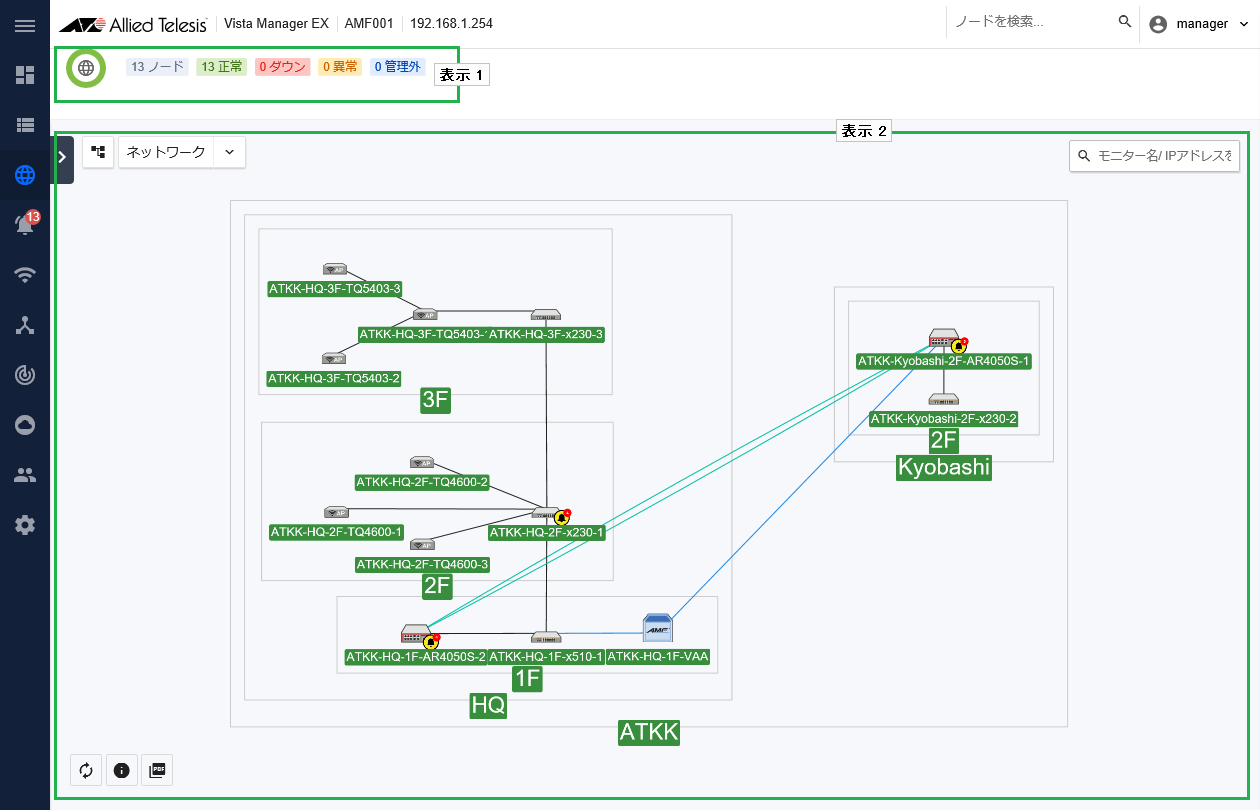This screenshot has width=1260, height=810.
Task: Click the ATKK-HQ-2F-TQ4600-3 node label
Action: click(423, 564)
